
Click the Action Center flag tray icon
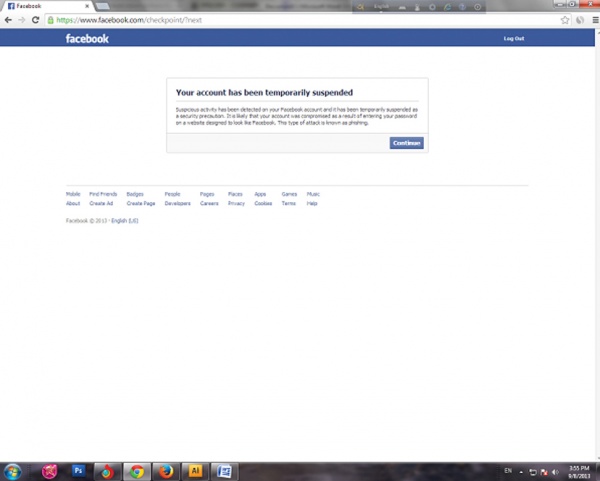(x=544, y=472)
